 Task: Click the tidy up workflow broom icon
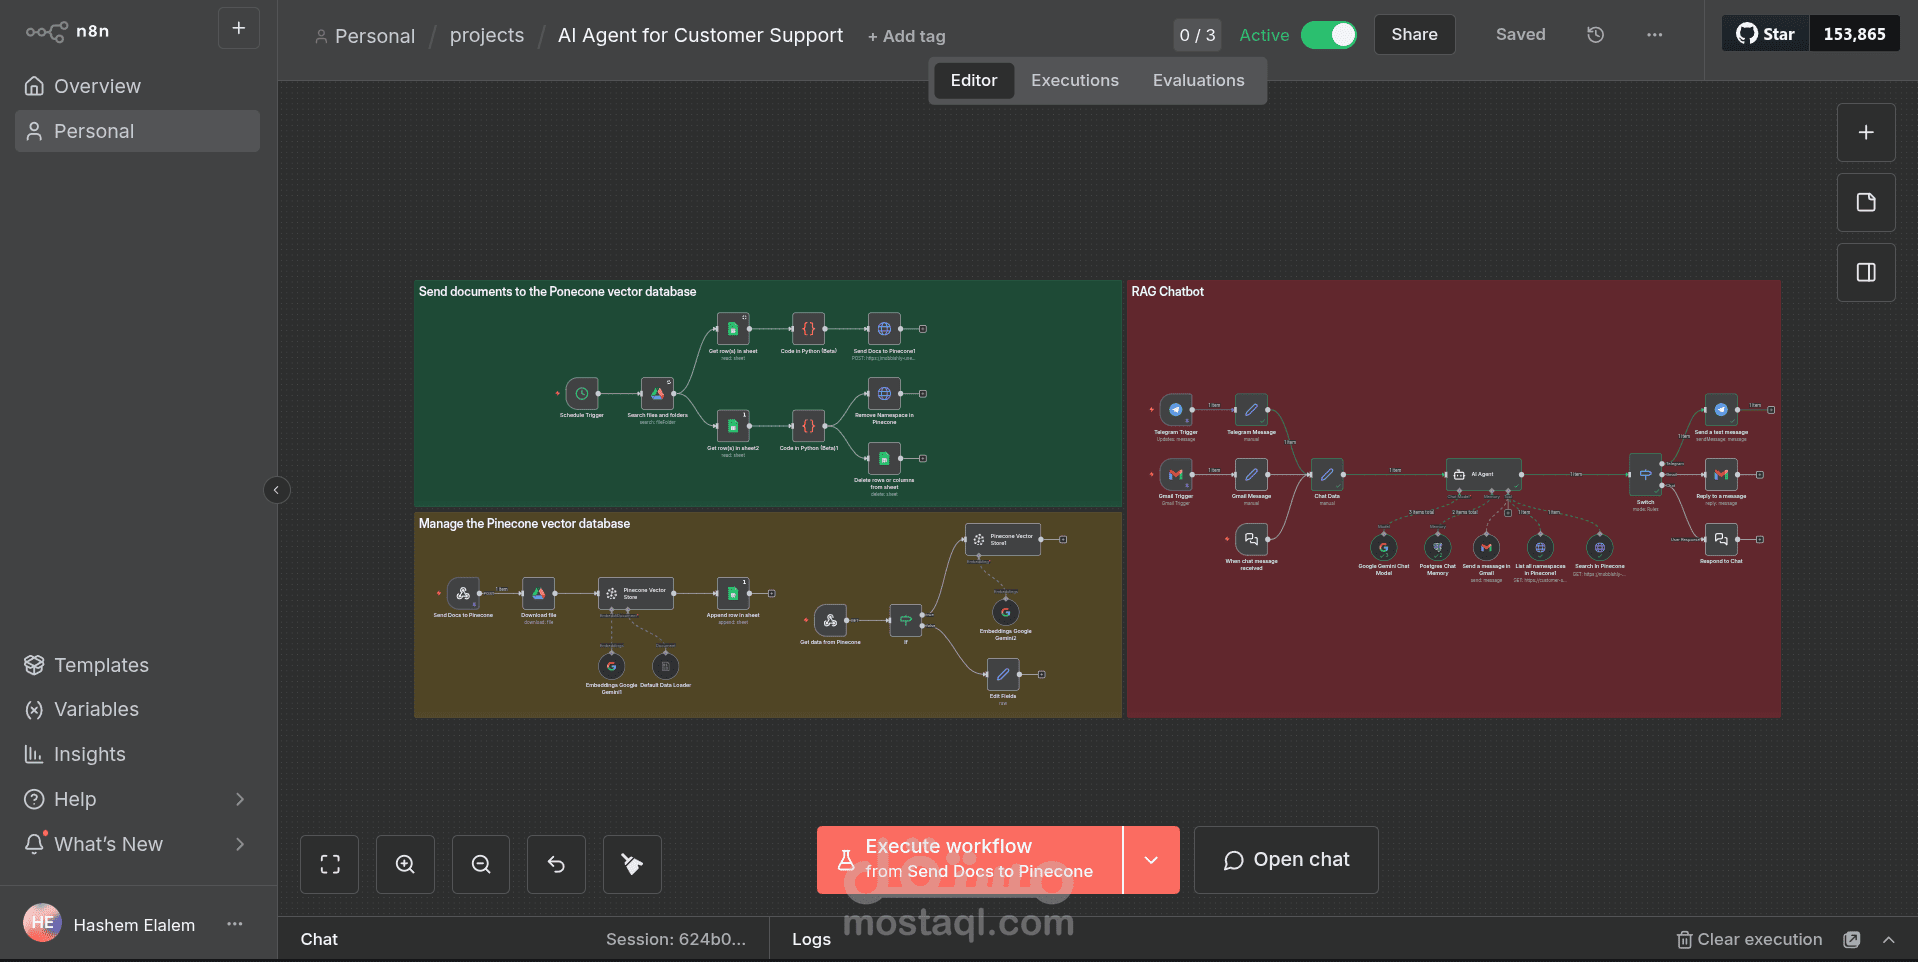632,864
